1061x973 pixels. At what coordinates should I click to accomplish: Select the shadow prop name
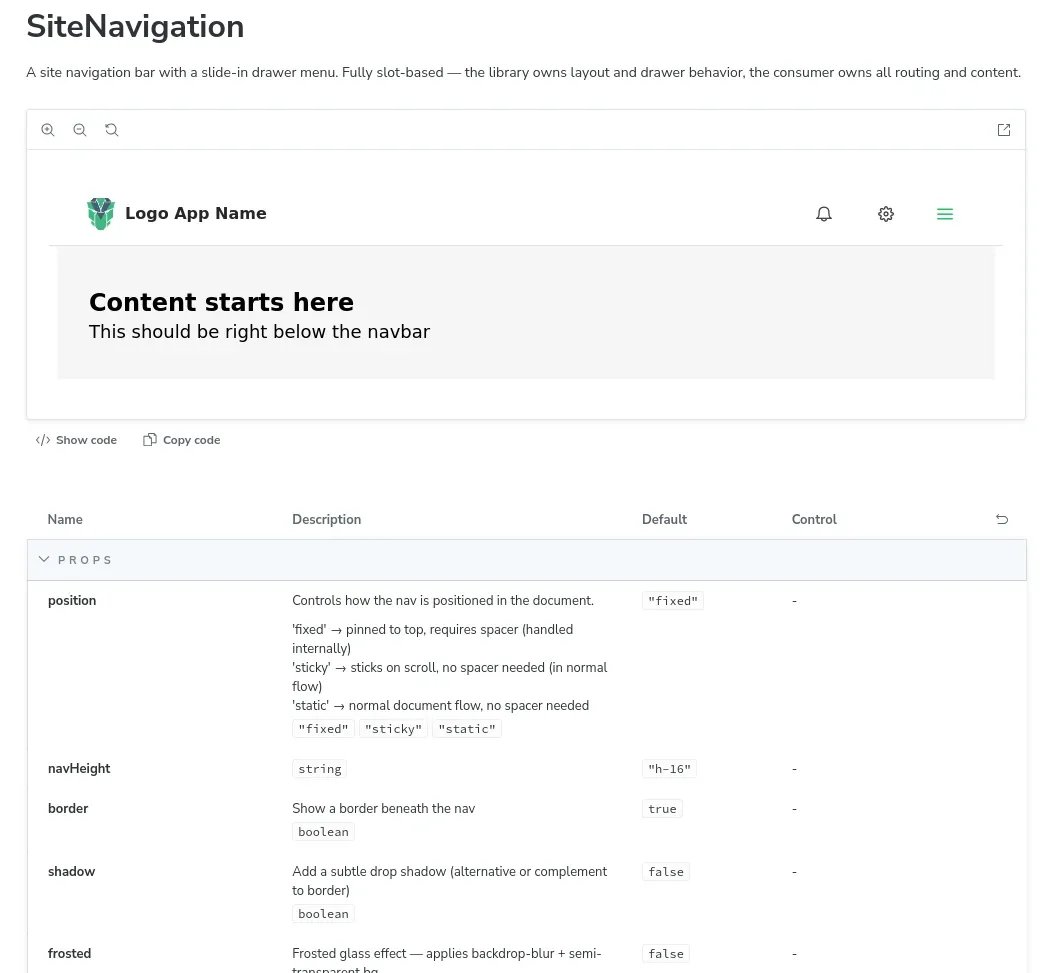(71, 871)
